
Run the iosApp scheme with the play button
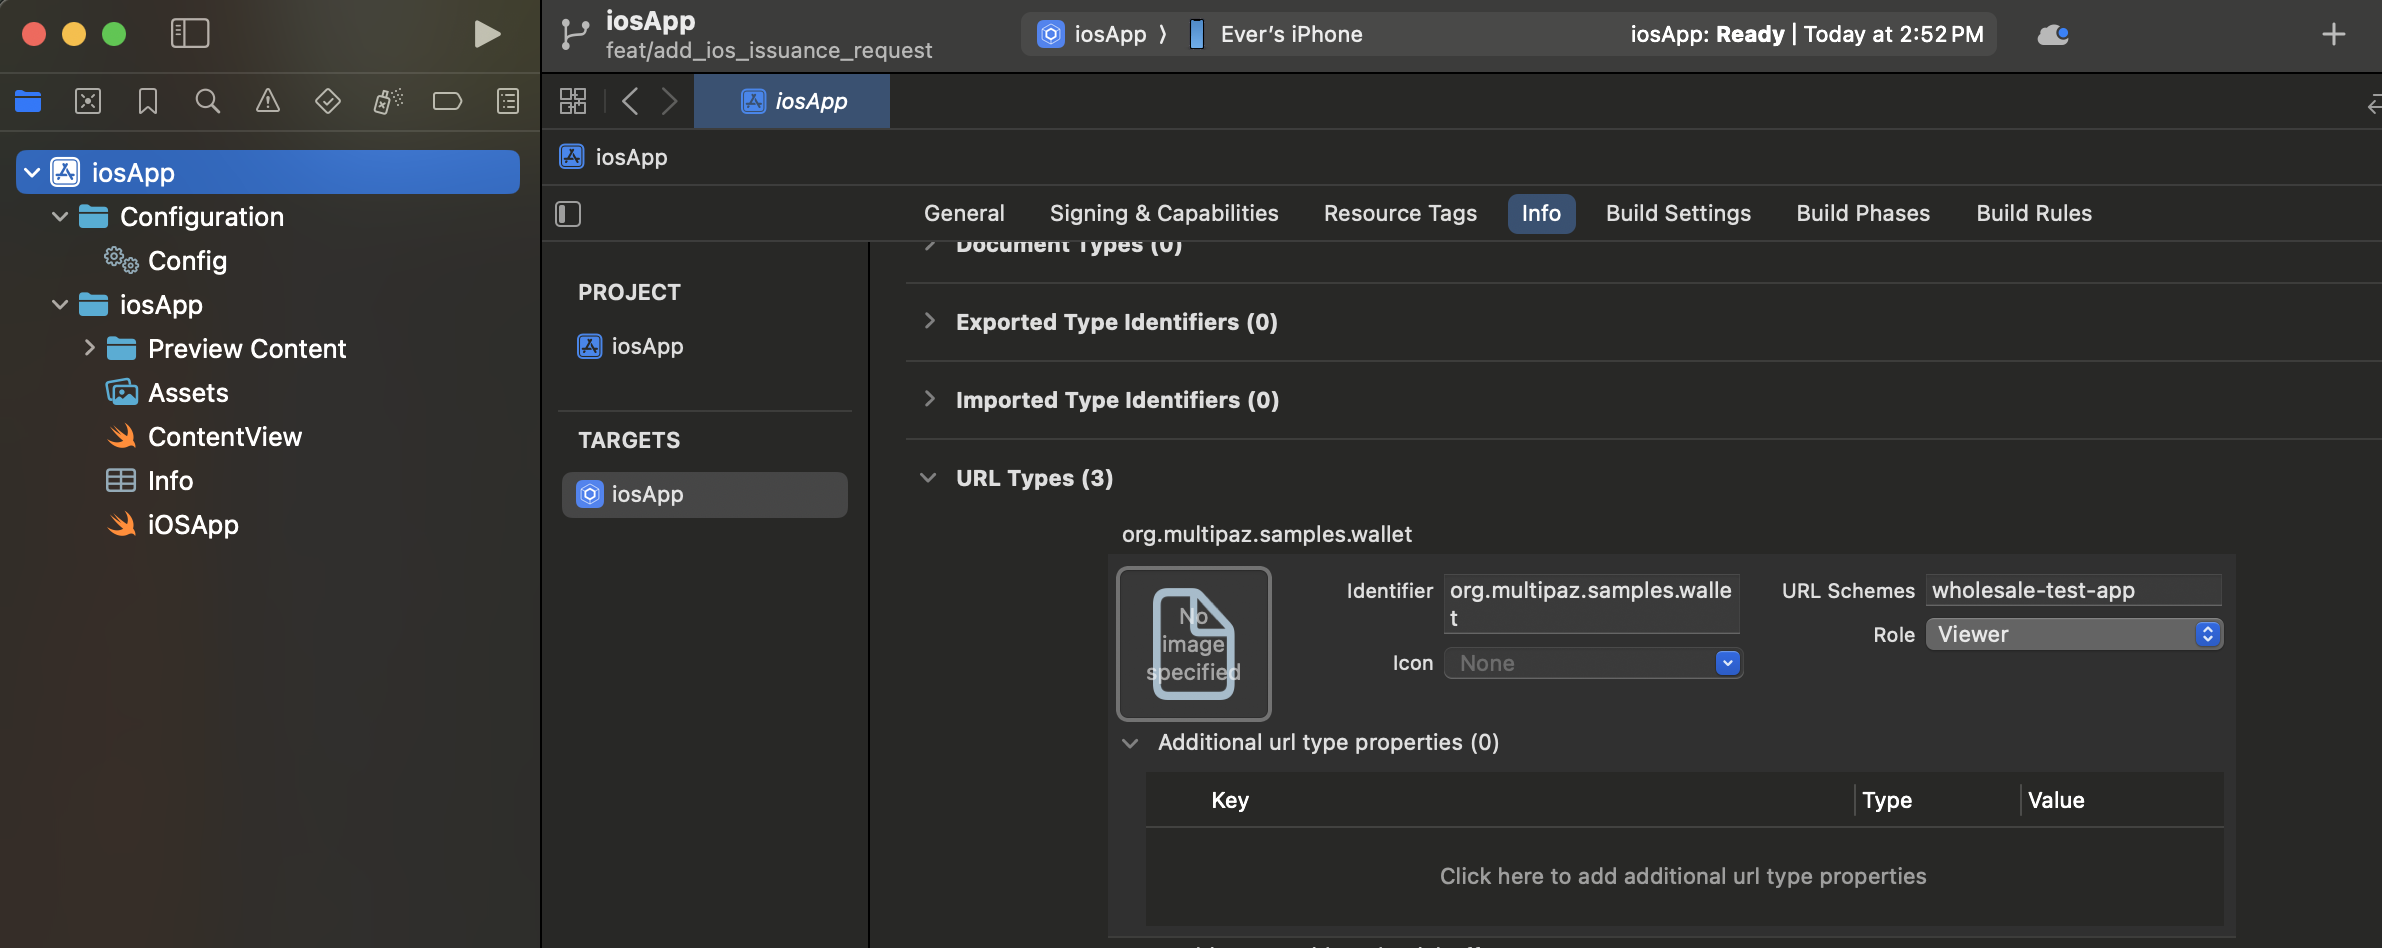pos(486,33)
